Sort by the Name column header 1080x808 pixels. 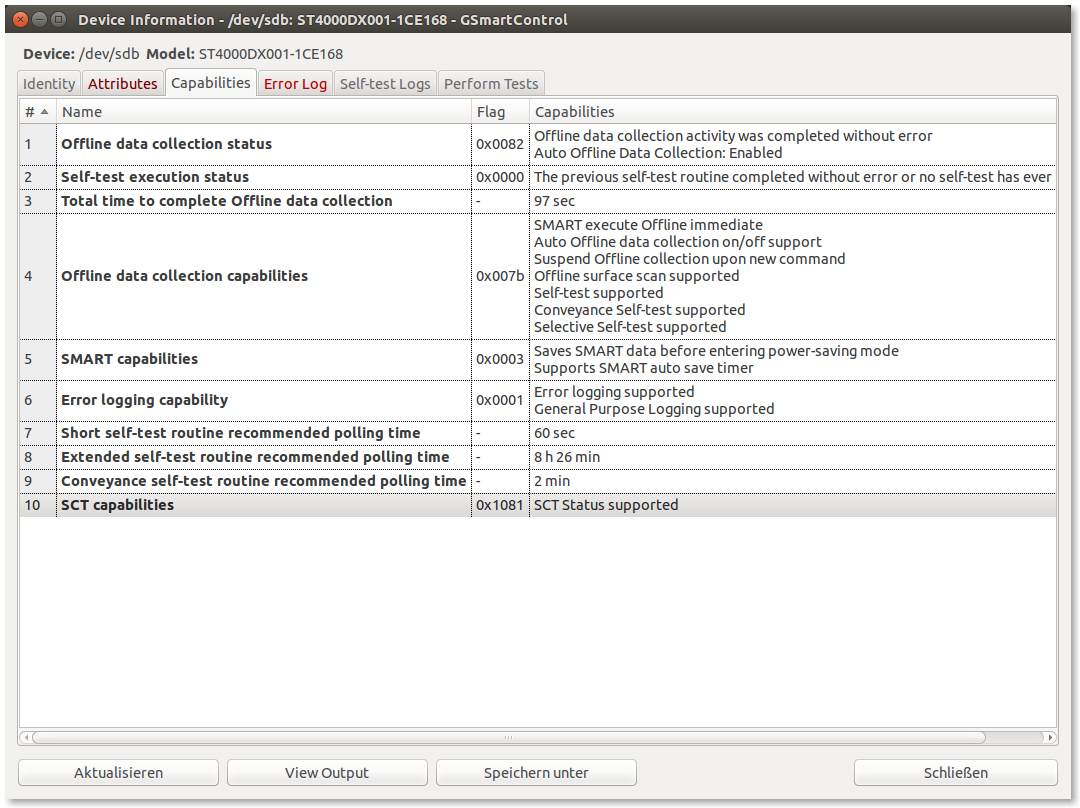pyautogui.click(x=264, y=112)
